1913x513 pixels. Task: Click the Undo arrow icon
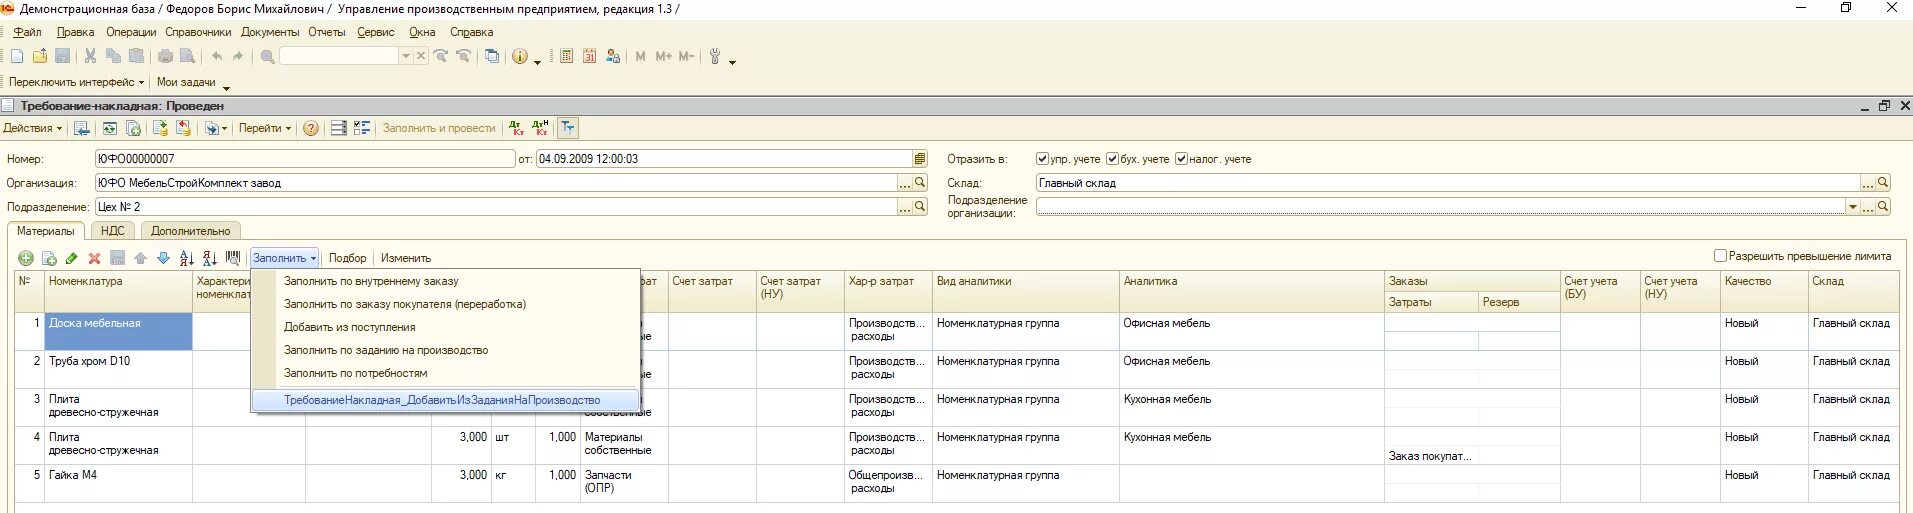[216, 57]
